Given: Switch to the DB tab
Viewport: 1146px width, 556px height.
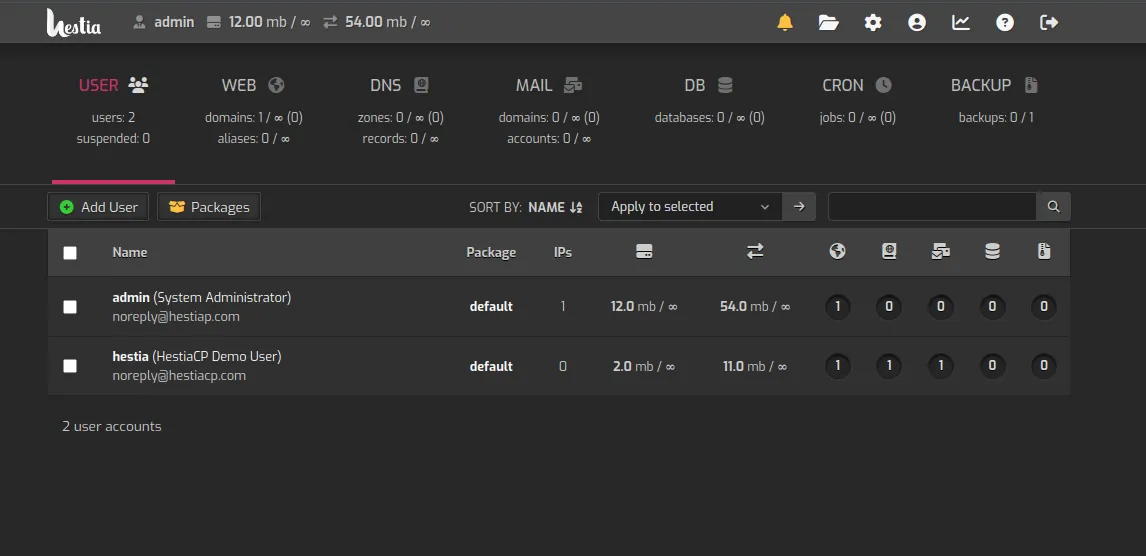Looking at the screenshot, I should point(709,85).
